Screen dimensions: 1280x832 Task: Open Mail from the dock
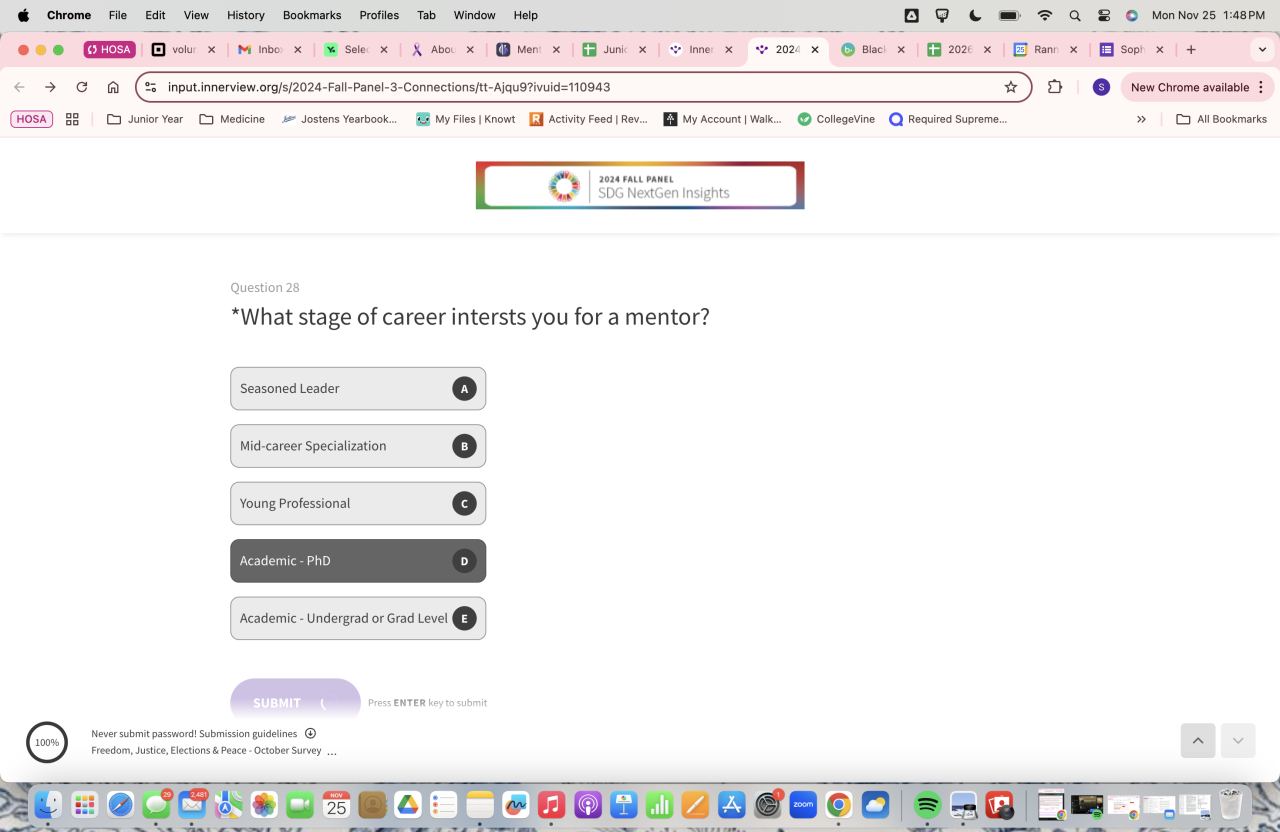192,804
